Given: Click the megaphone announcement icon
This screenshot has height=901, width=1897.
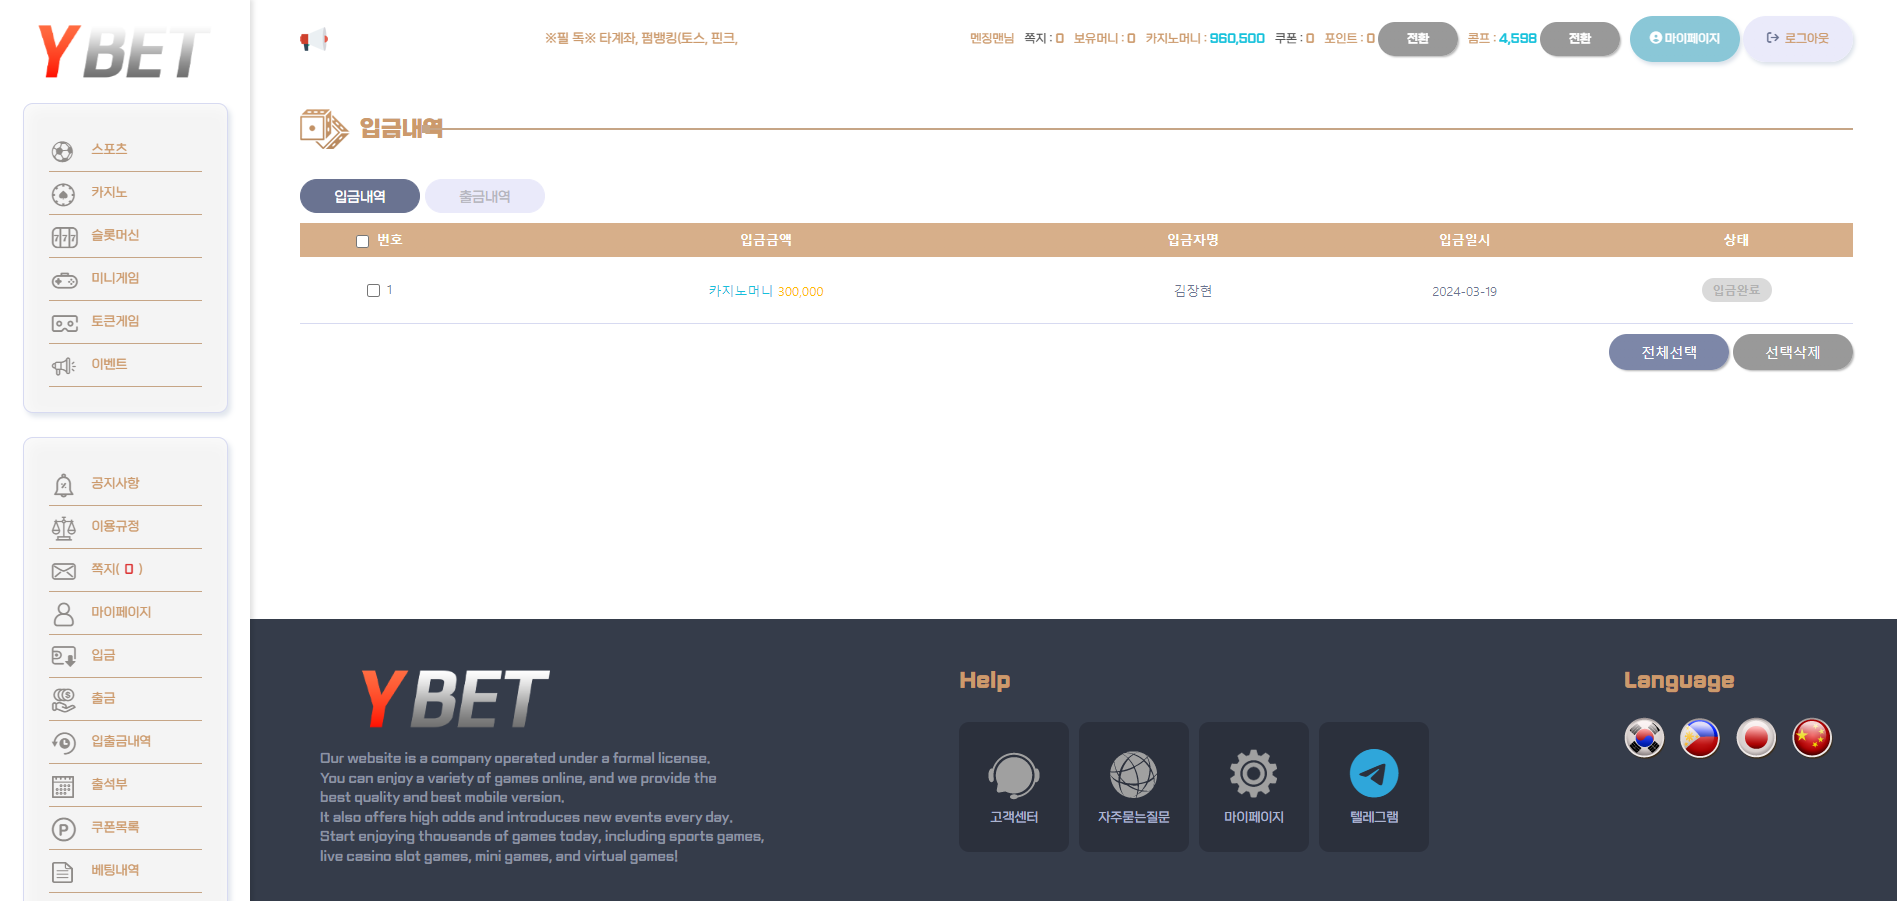Looking at the screenshot, I should pyautogui.click(x=313, y=40).
